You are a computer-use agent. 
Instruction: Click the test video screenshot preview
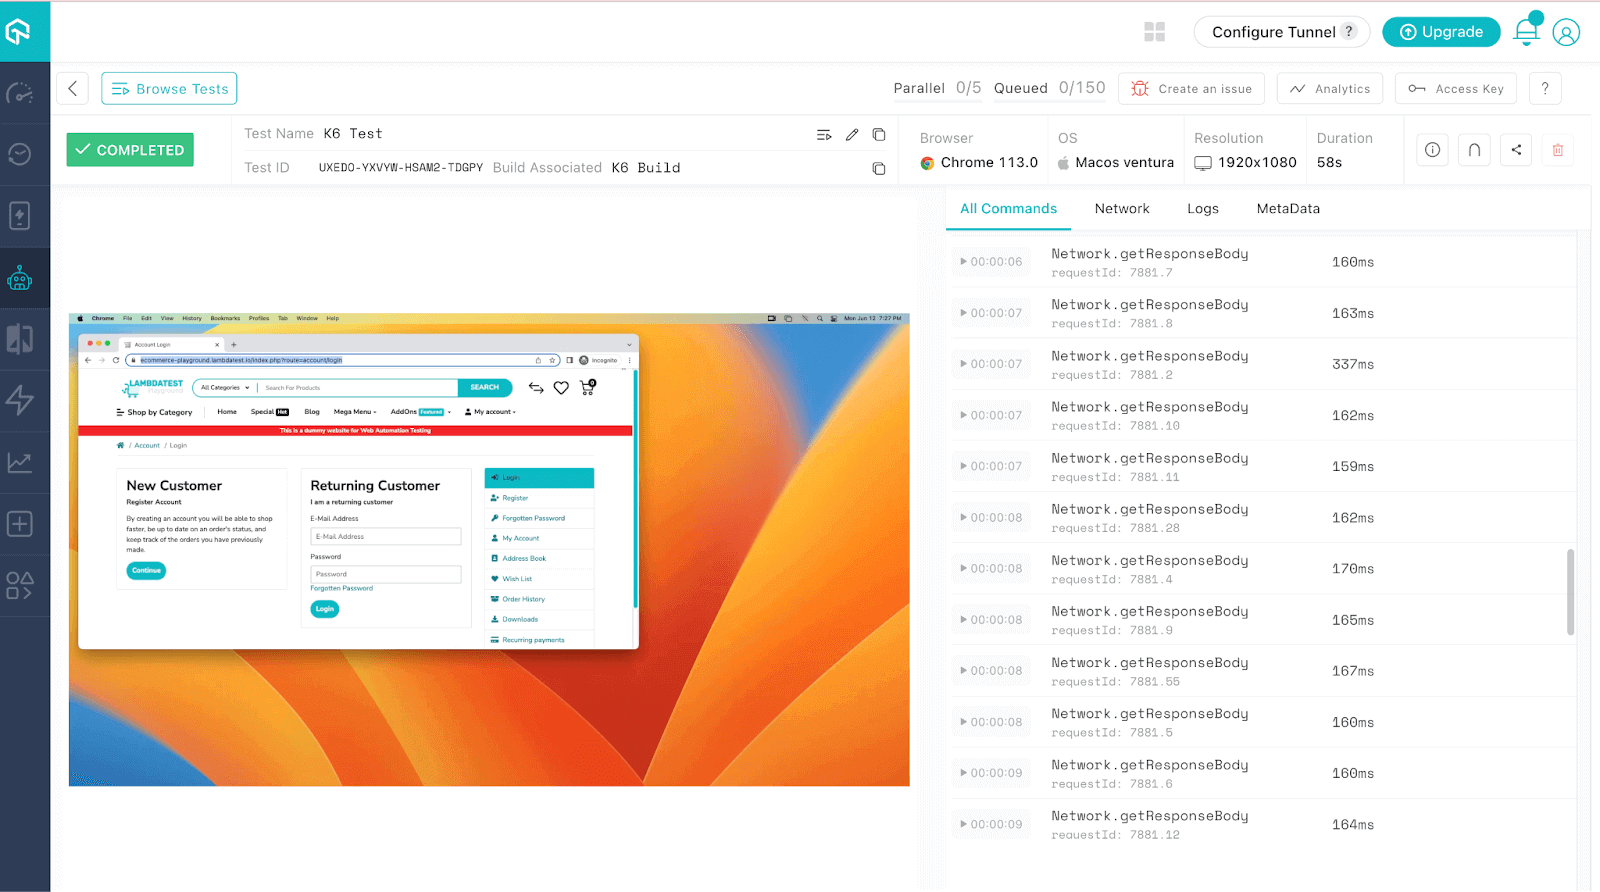(x=489, y=549)
